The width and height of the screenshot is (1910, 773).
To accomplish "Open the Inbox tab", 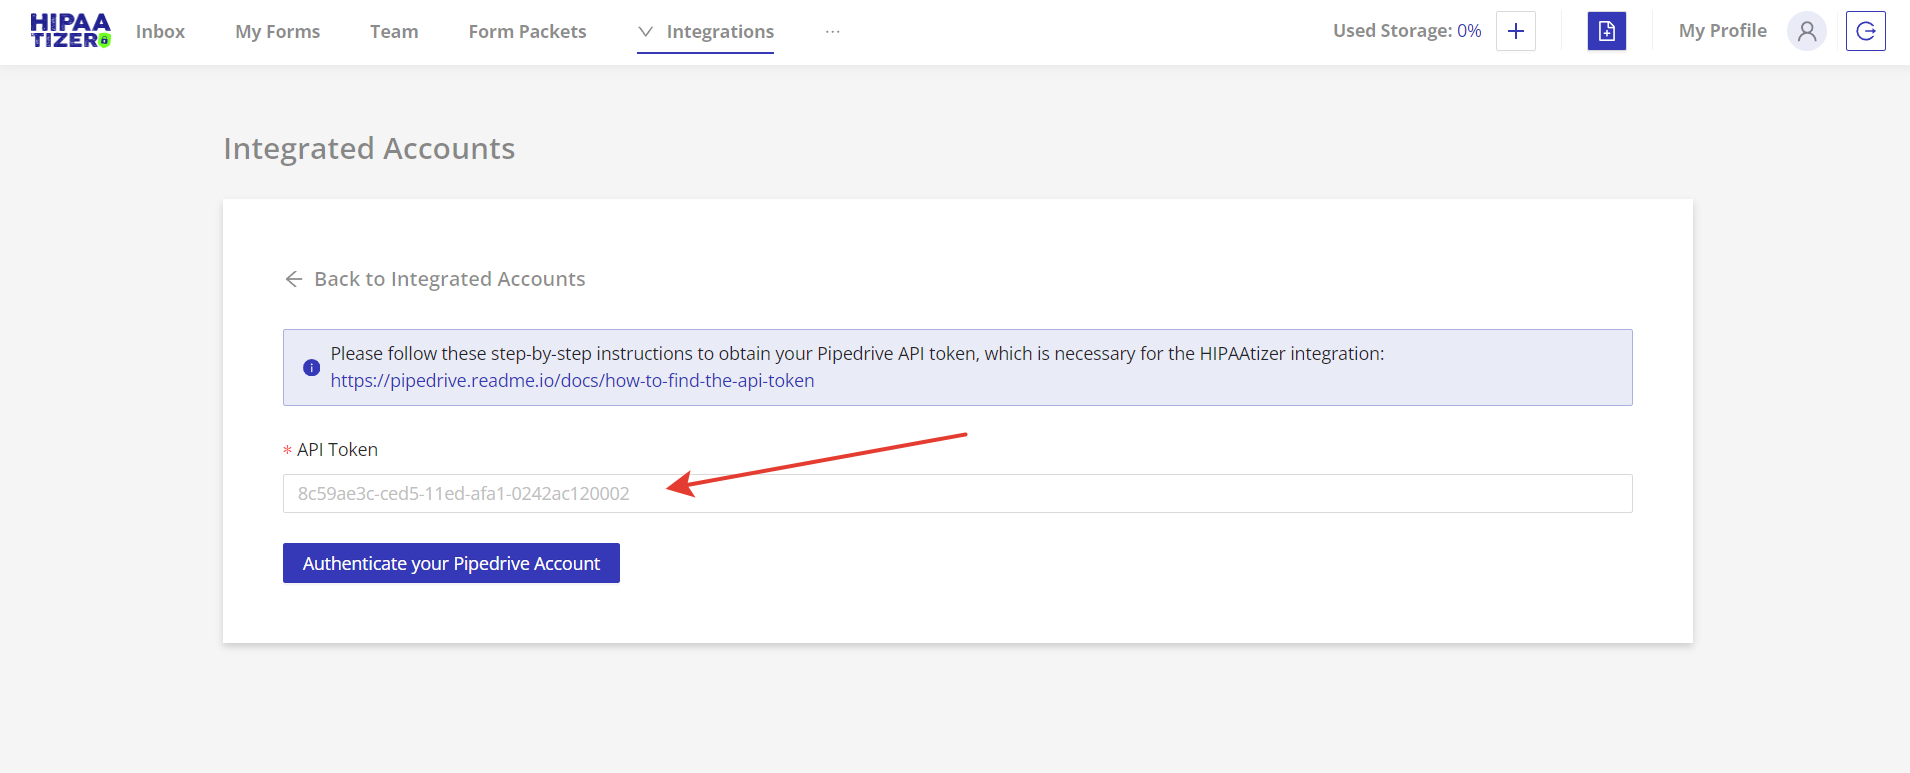I will [160, 32].
